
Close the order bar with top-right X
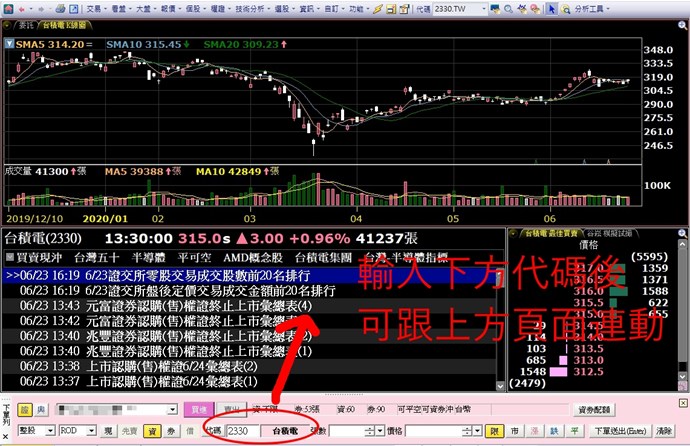tap(683, 403)
